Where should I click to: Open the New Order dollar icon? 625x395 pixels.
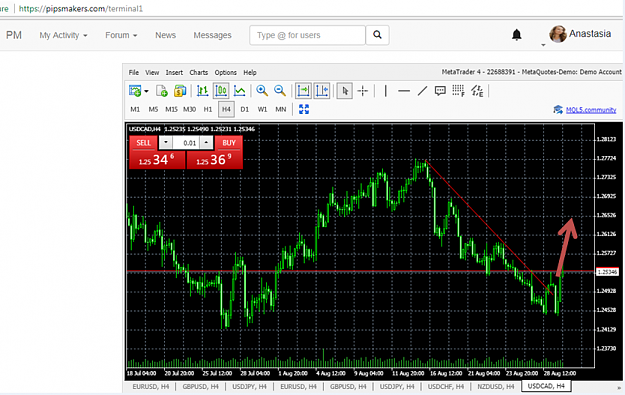pyautogui.click(x=180, y=91)
